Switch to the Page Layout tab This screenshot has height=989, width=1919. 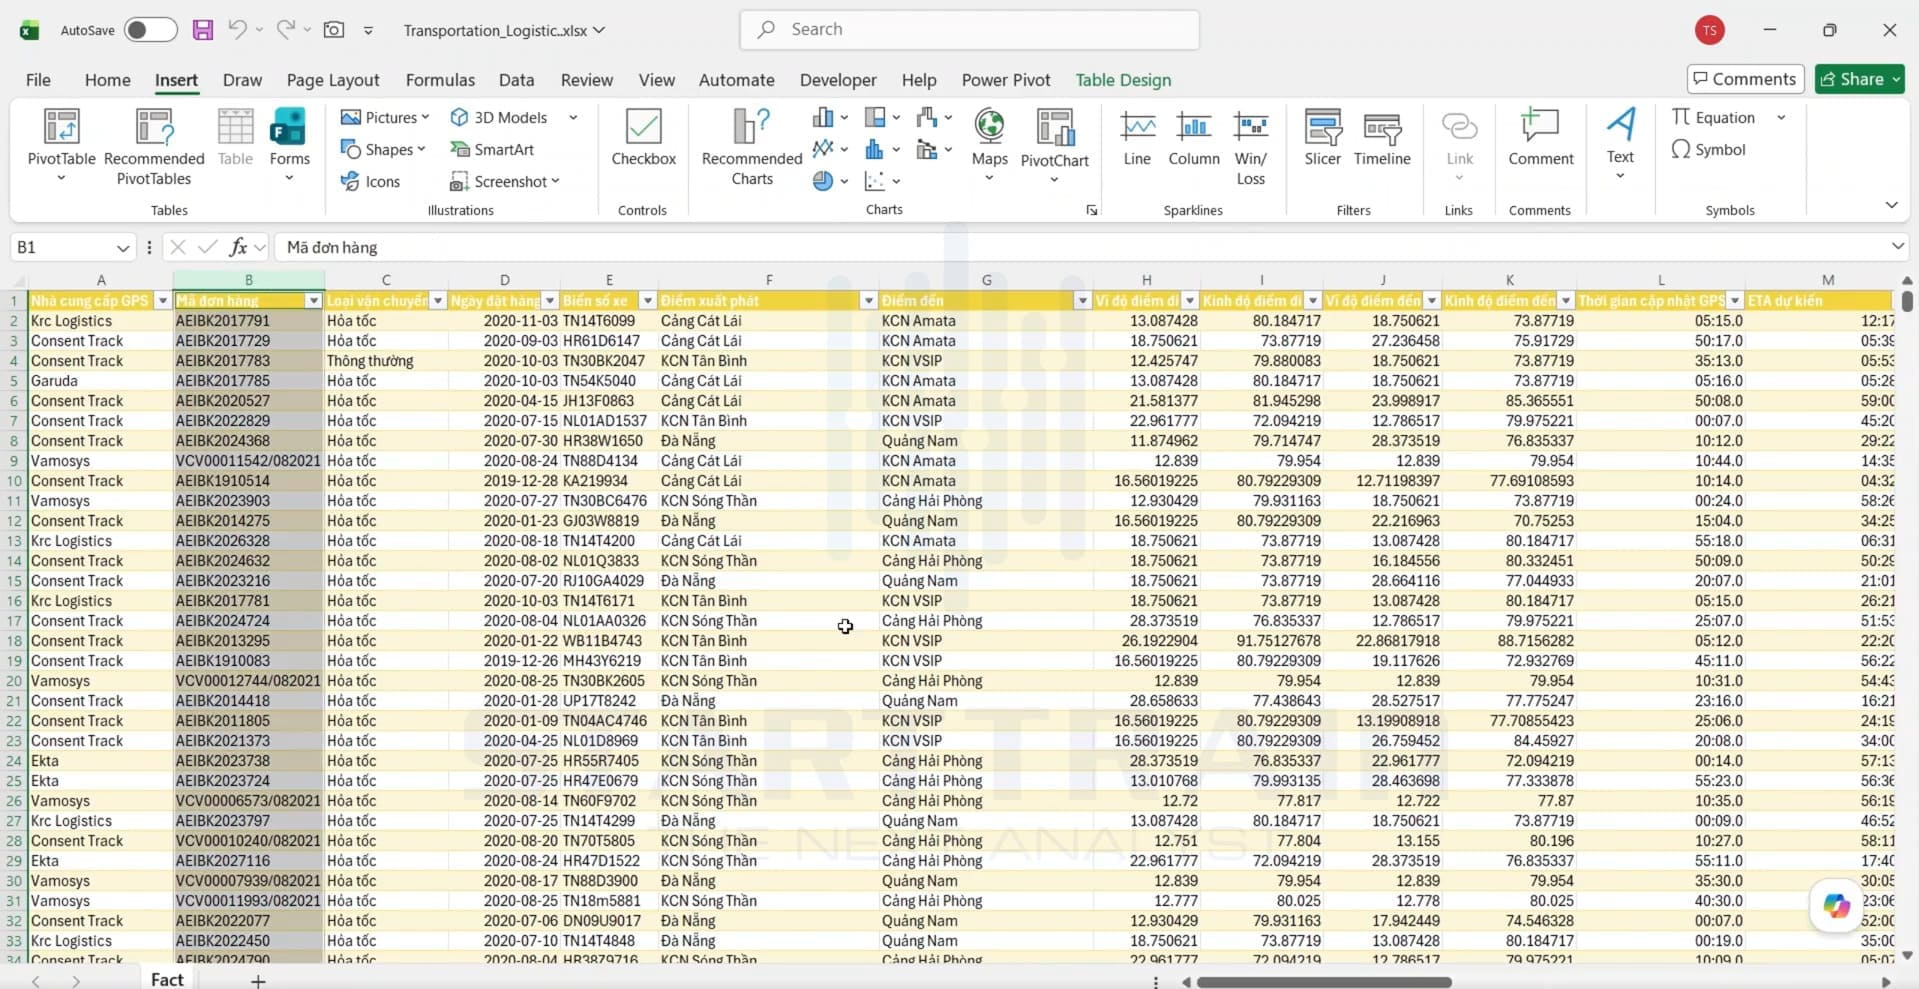(333, 80)
